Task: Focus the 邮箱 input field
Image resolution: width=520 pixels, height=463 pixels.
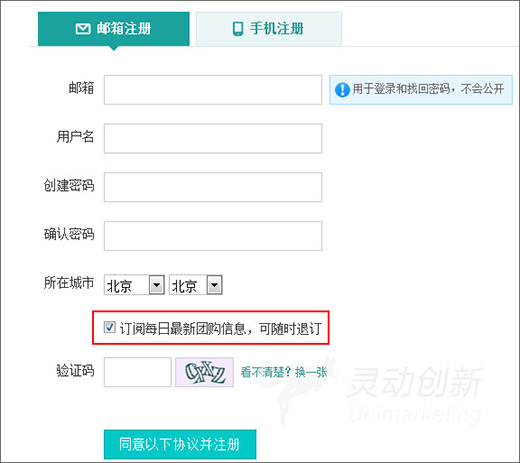Action: (x=213, y=90)
